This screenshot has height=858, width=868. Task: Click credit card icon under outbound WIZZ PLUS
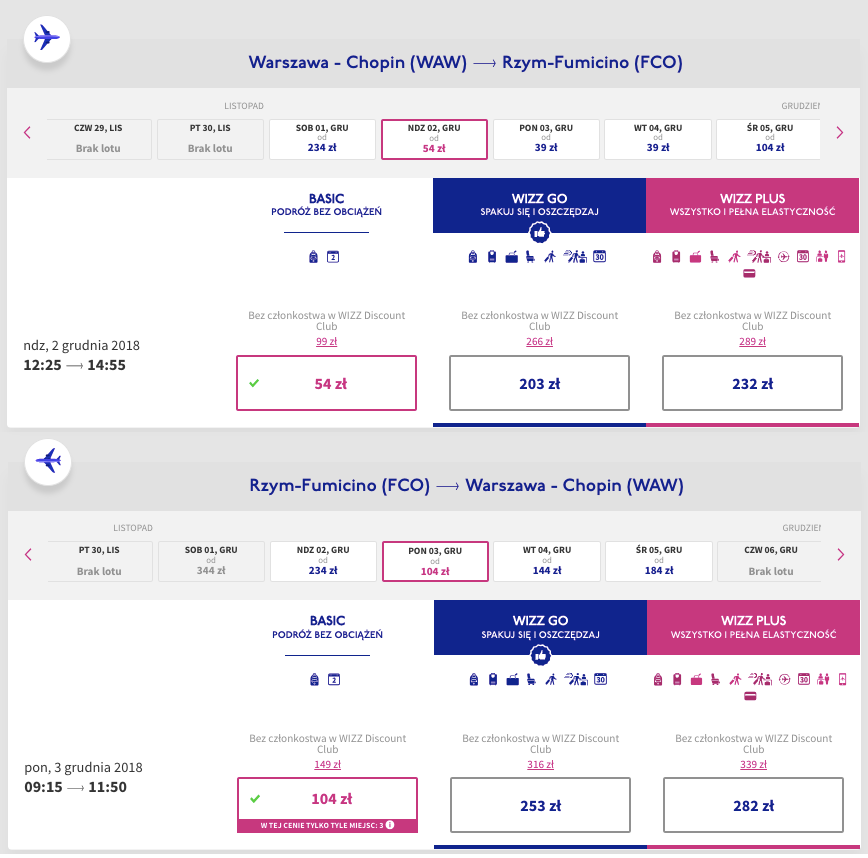pos(749,273)
